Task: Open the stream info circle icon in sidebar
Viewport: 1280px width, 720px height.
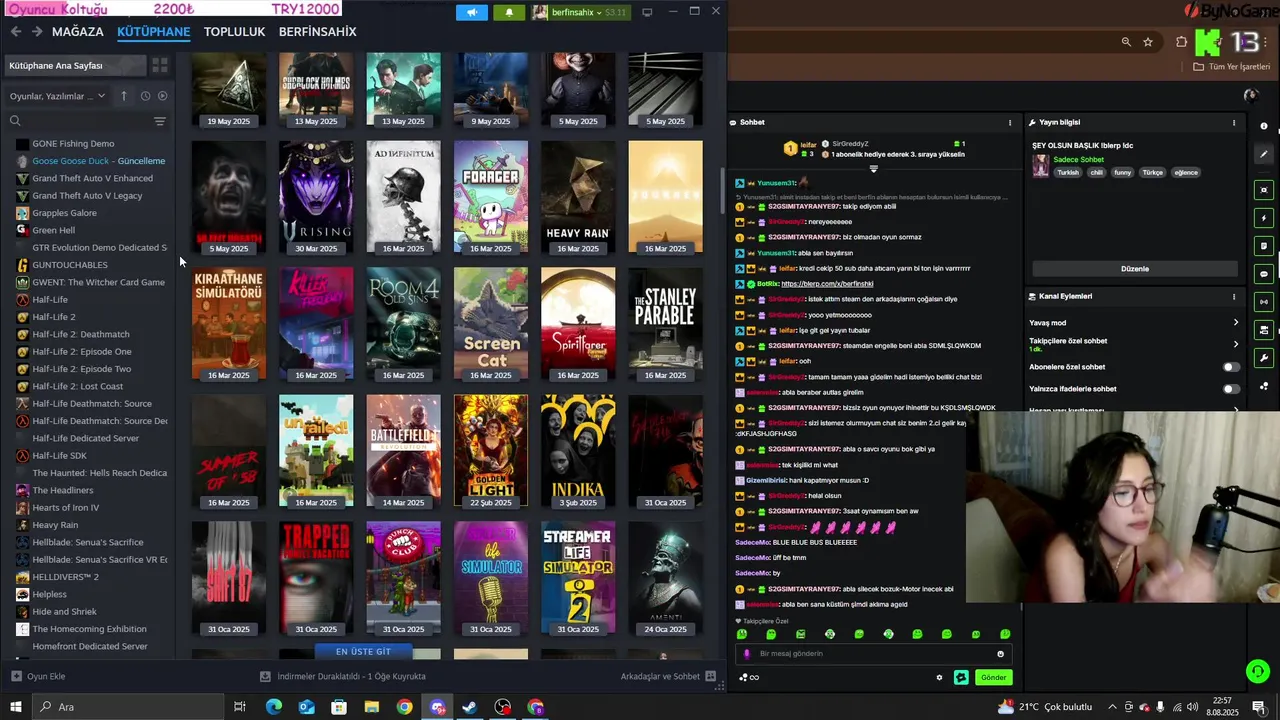Action: [x=1264, y=126]
